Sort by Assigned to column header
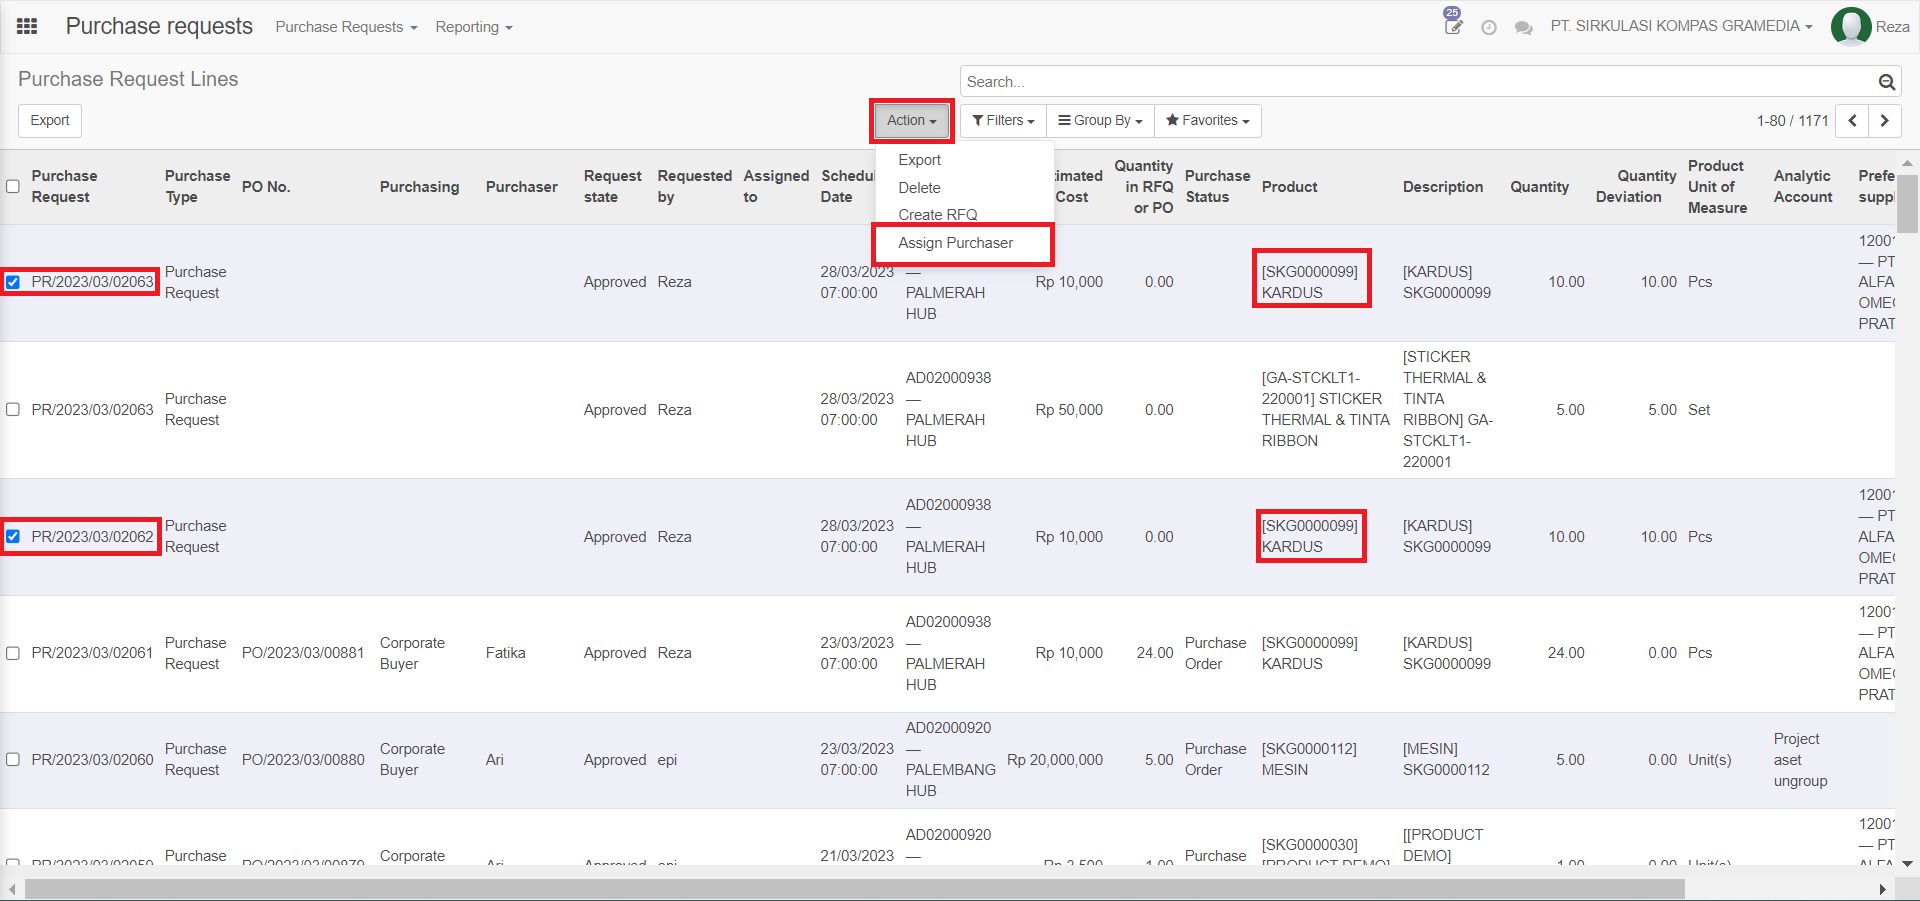Image resolution: width=1920 pixels, height=901 pixels. (776, 187)
